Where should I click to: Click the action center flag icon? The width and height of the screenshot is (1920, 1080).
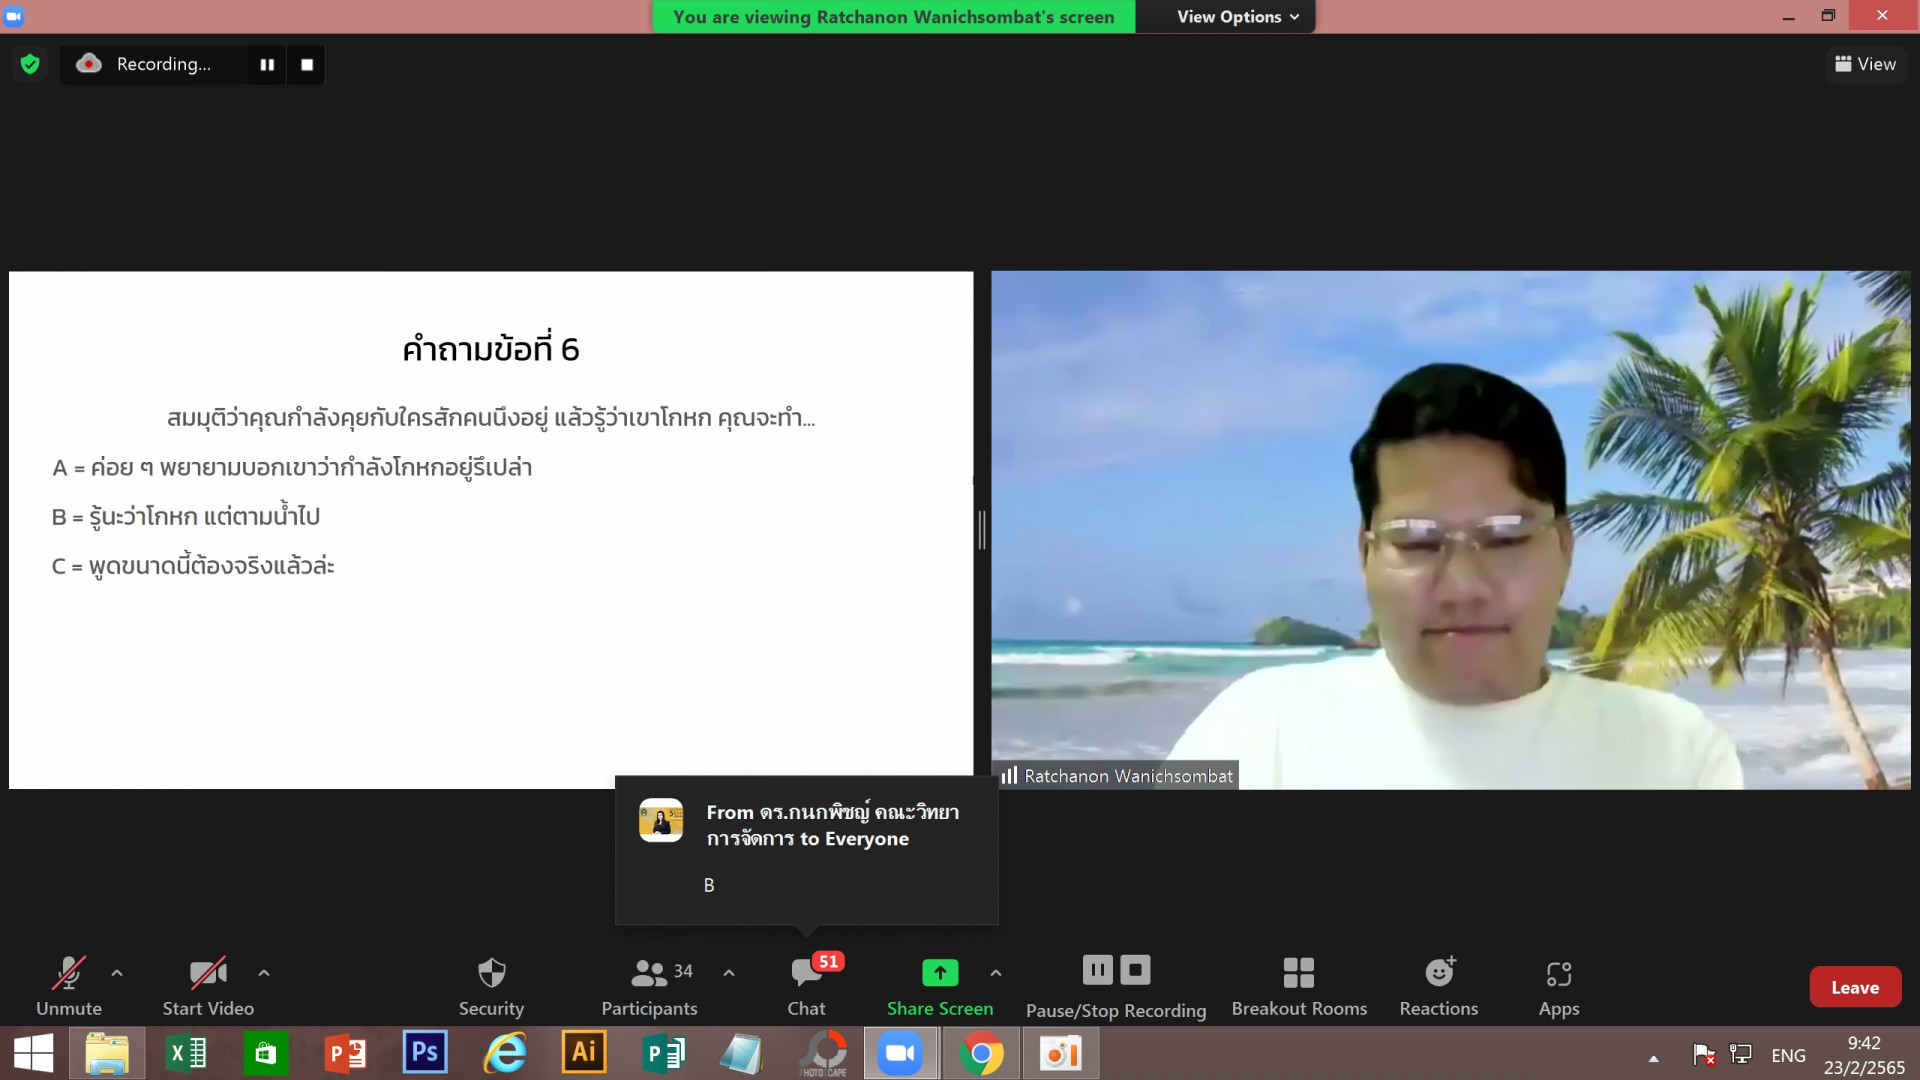coord(1704,1054)
